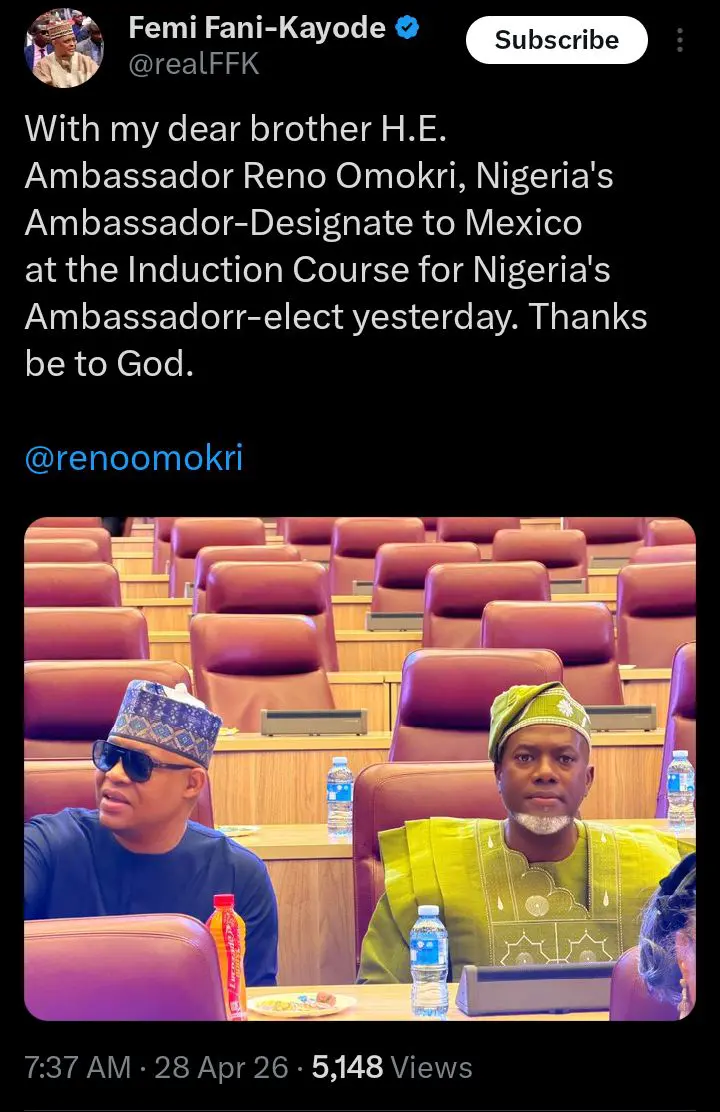Click the 5,148 views number
The image size is (720, 1112).
pos(347,1067)
